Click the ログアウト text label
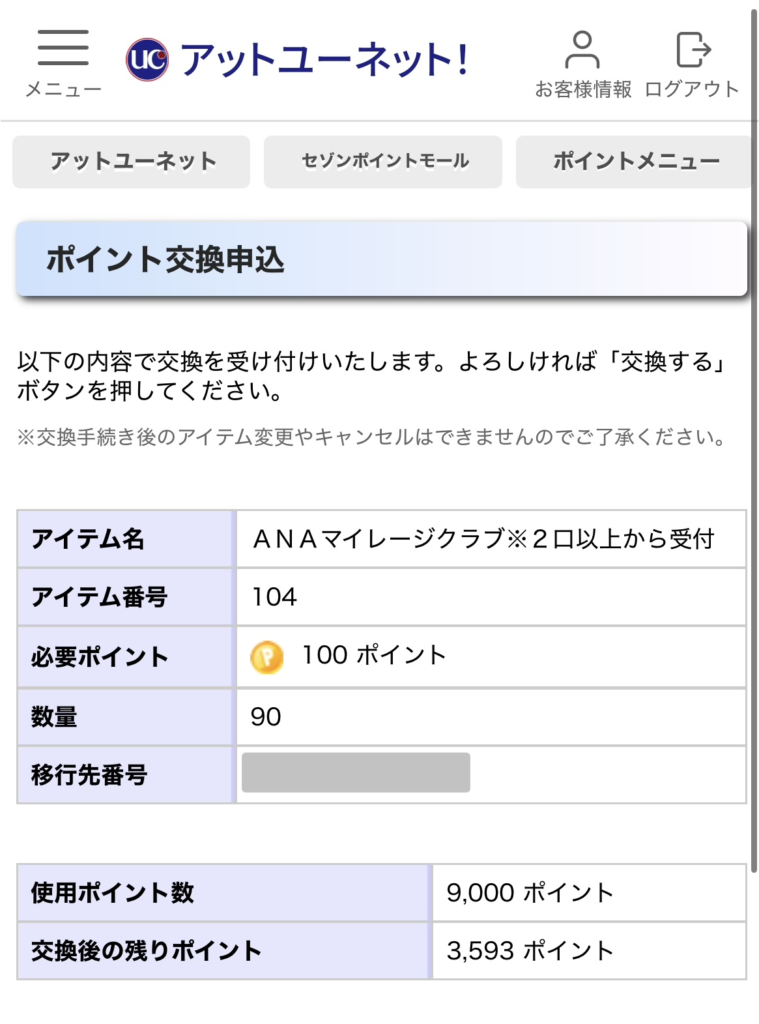The width and height of the screenshot is (759, 1024). click(692, 89)
